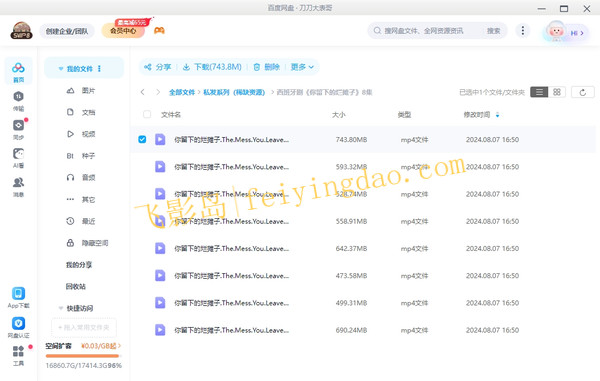Delete the selected file
600x381 pixels.
267,67
